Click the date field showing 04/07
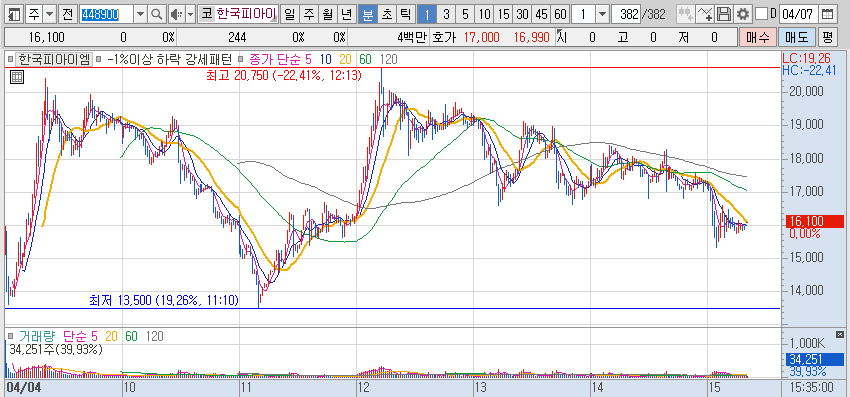The width and height of the screenshot is (850, 397). (798, 14)
